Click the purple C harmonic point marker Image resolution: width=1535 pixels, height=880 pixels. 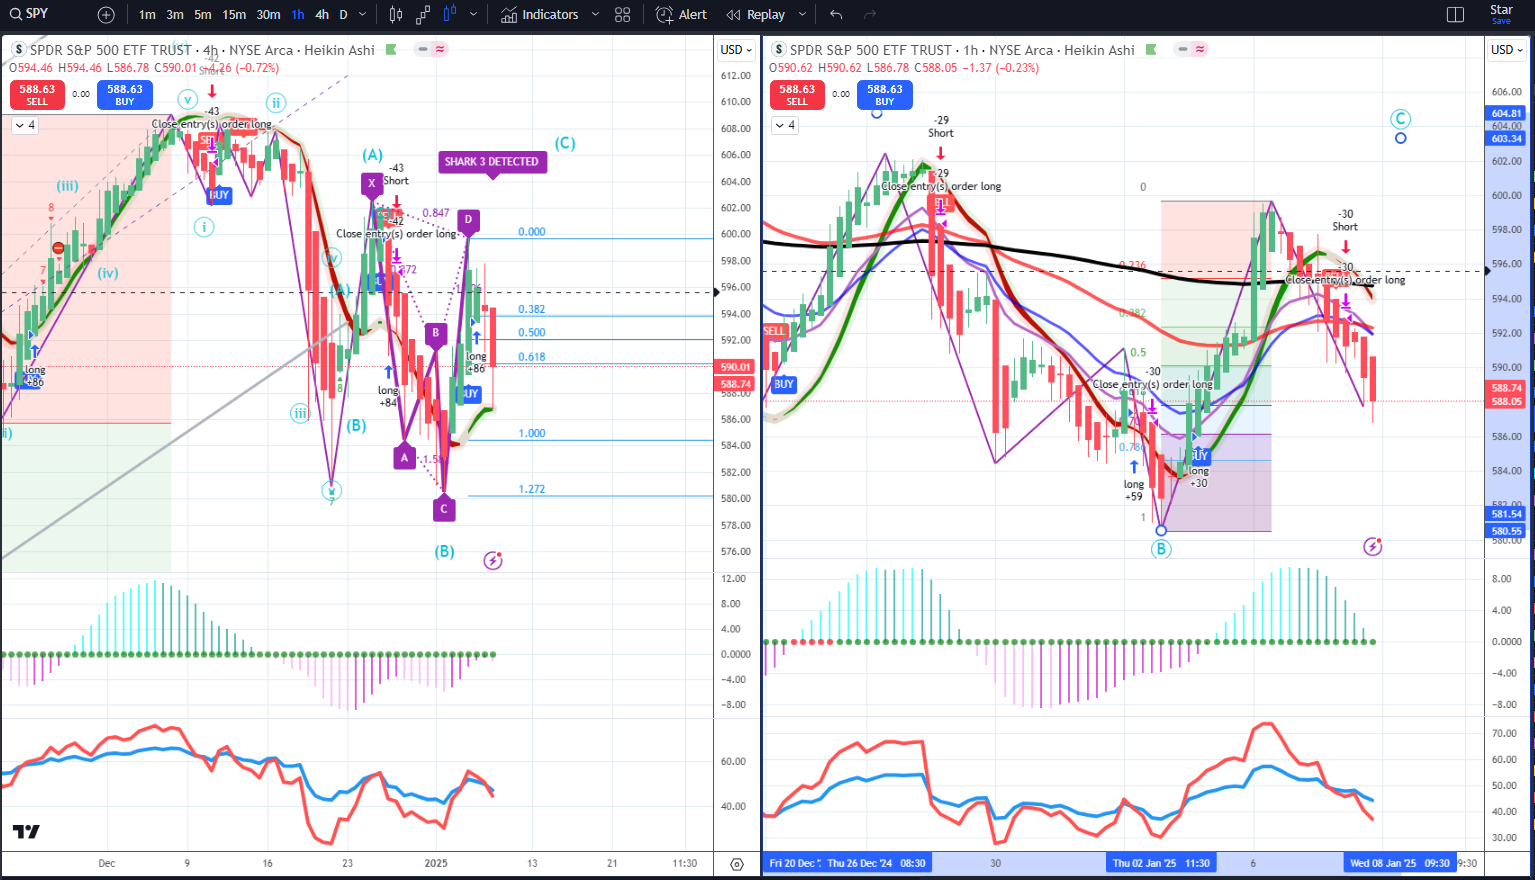coord(444,508)
